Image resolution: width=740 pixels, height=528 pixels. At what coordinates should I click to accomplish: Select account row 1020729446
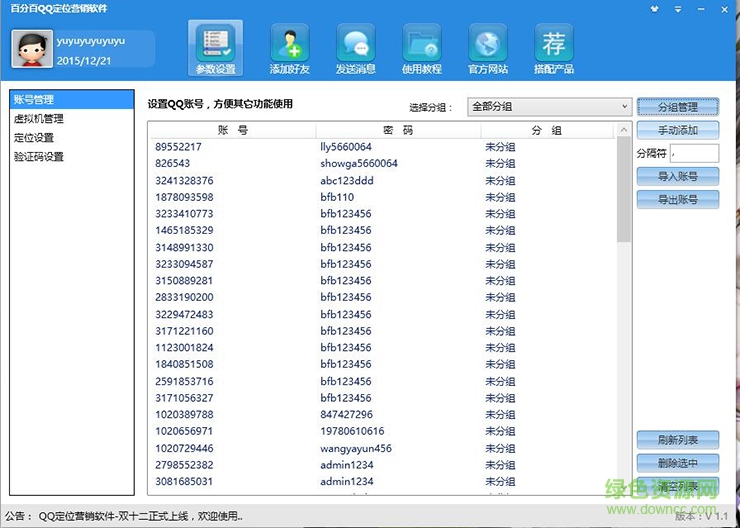click(x=383, y=448)
